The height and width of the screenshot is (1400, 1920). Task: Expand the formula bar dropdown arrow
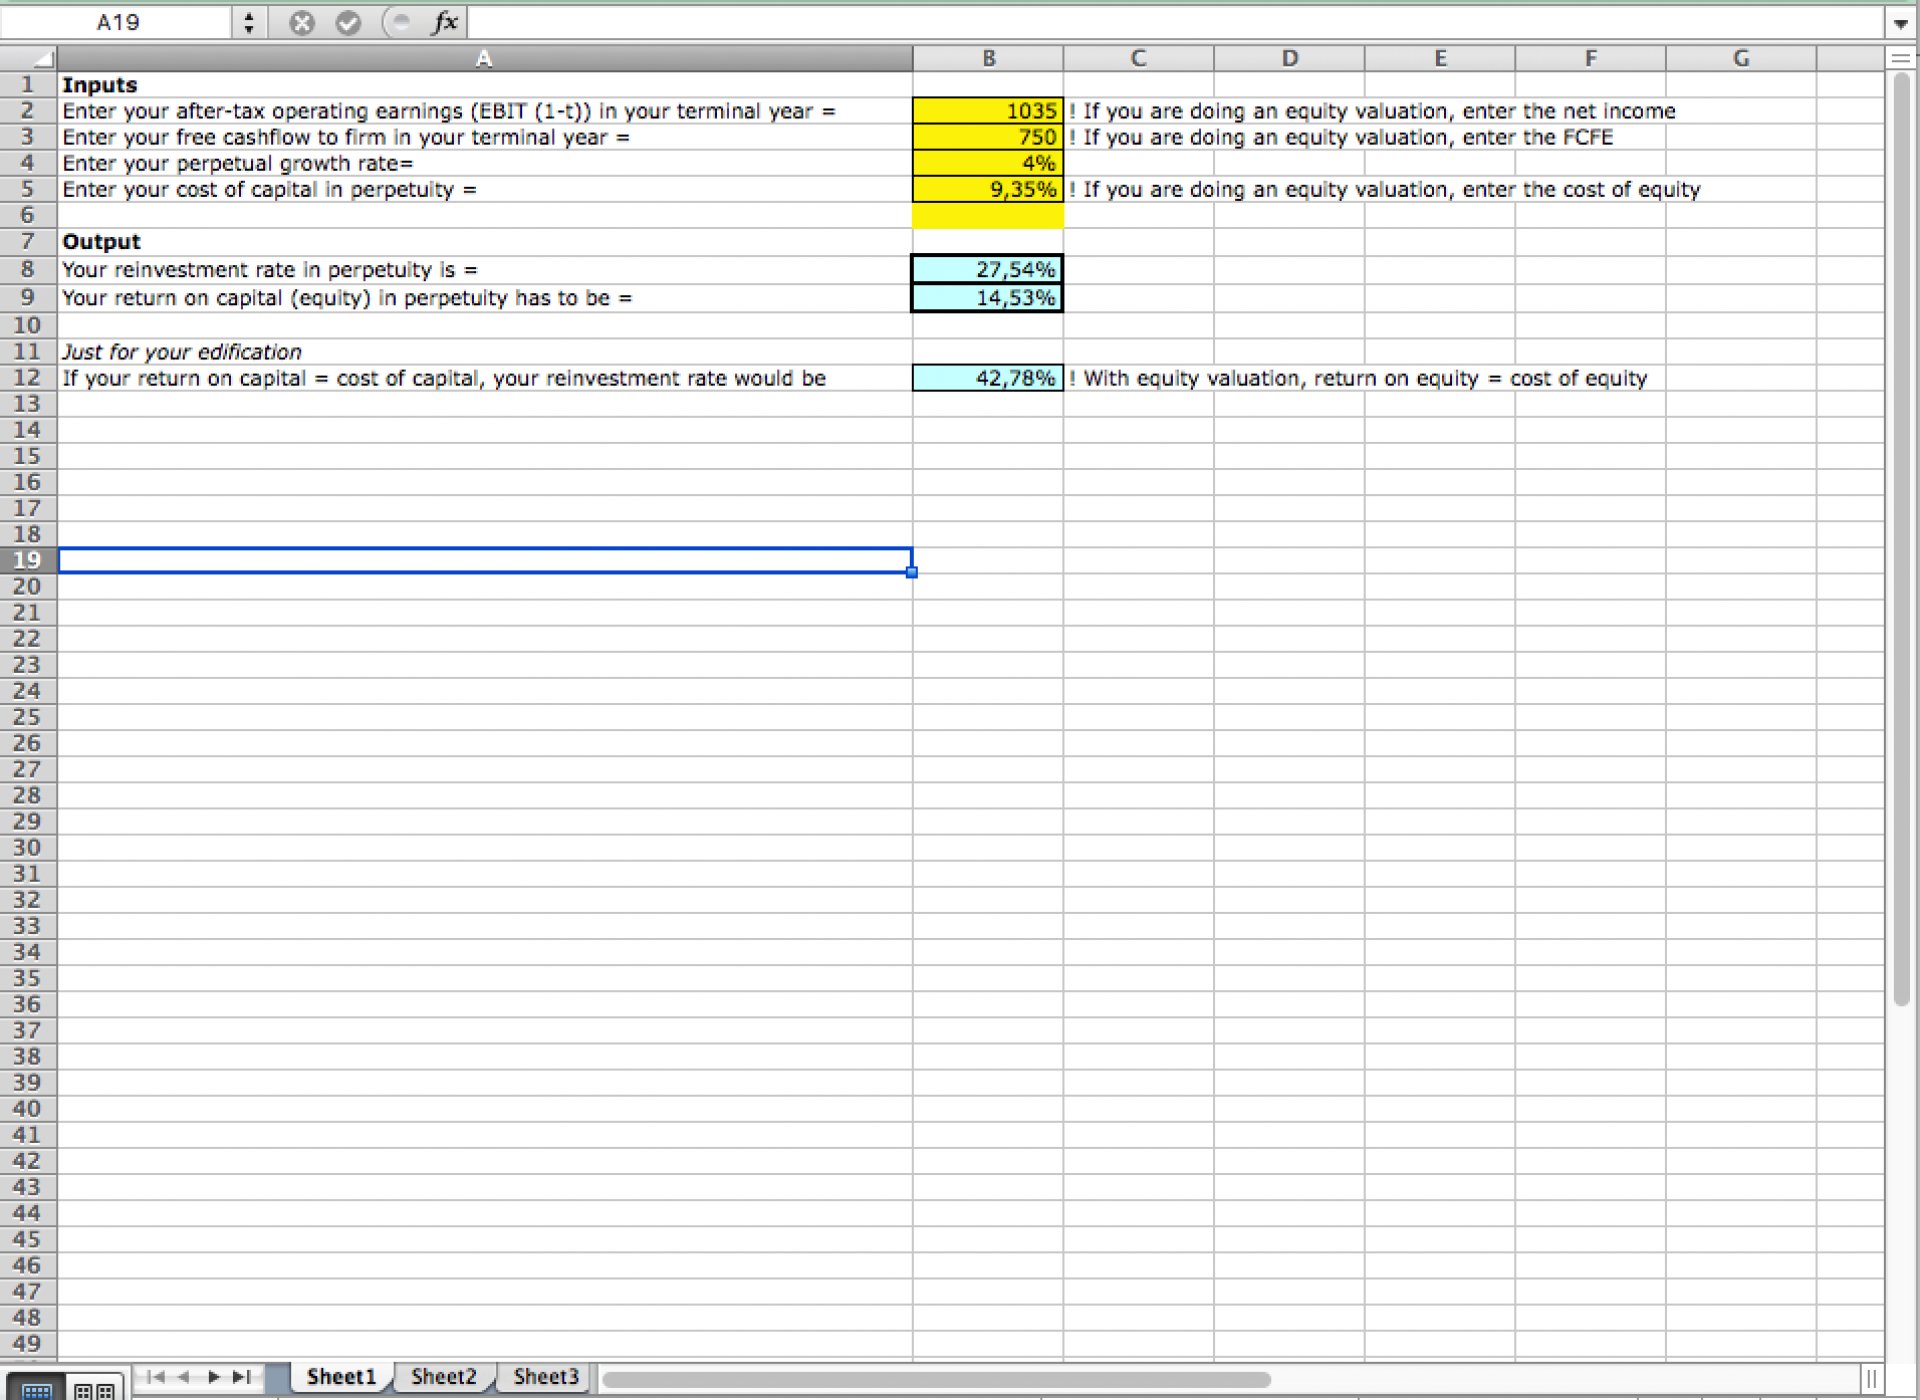click(1901, 23)
